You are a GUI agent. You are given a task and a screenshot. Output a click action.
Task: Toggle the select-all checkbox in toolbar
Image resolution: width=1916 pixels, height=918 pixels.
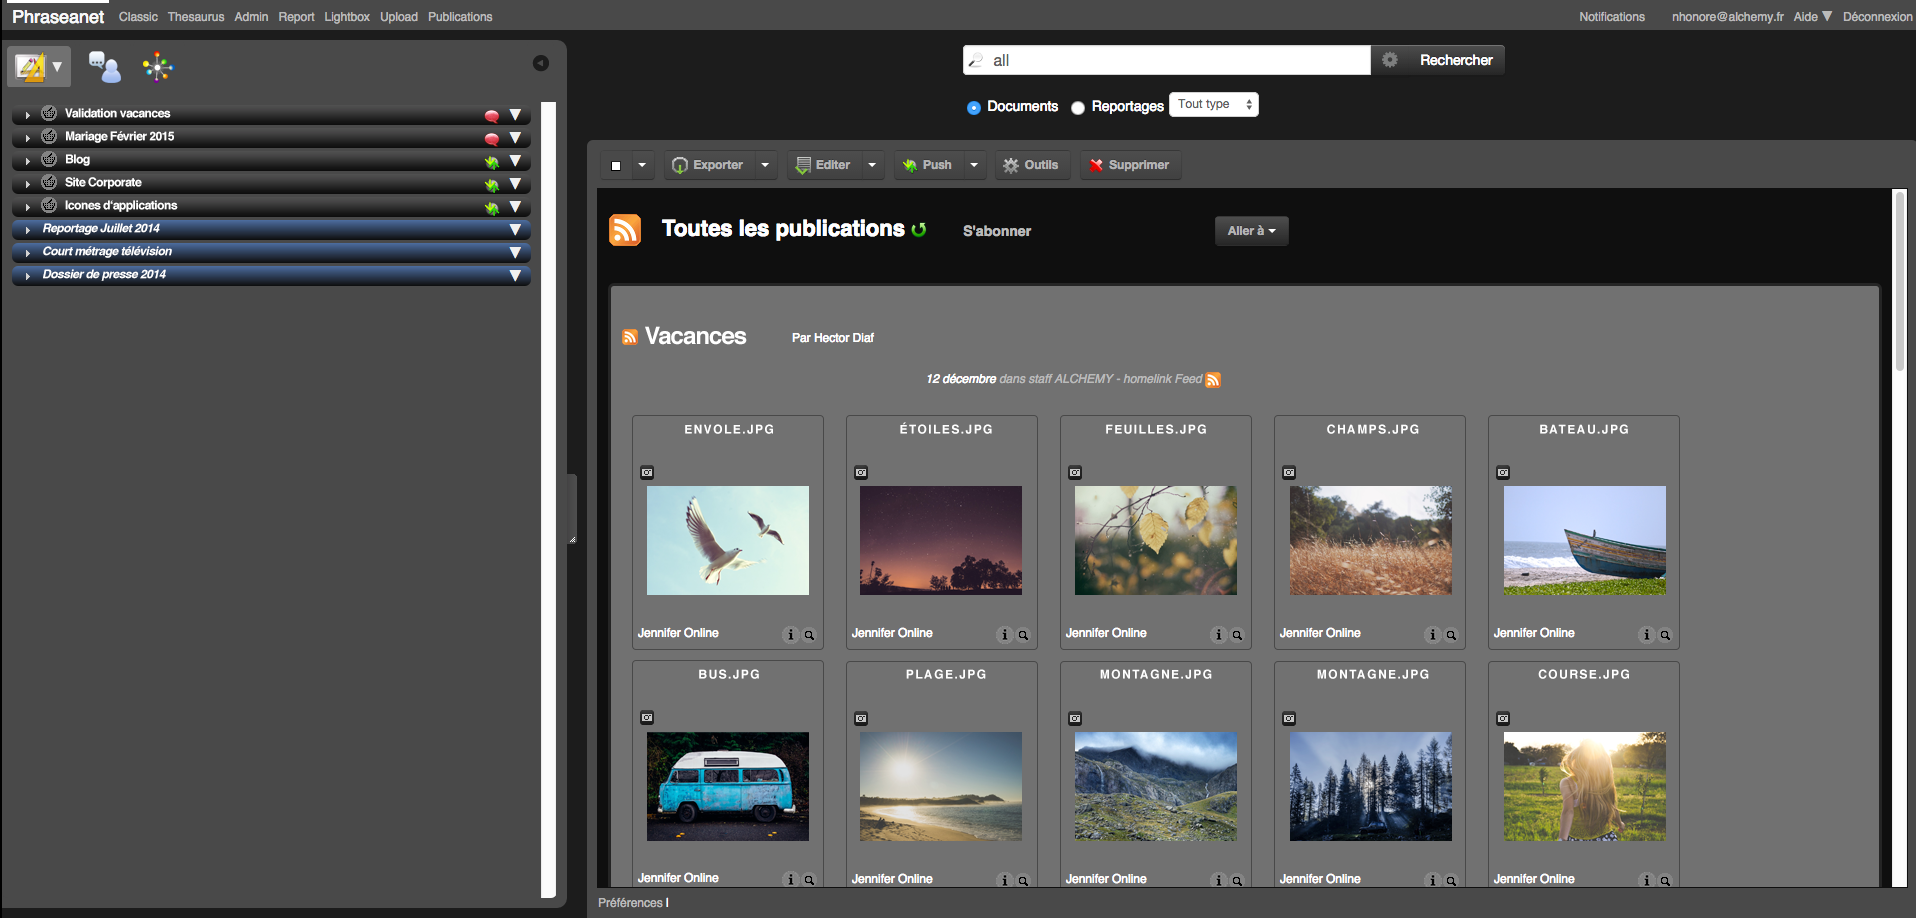[x=616, y=166]
